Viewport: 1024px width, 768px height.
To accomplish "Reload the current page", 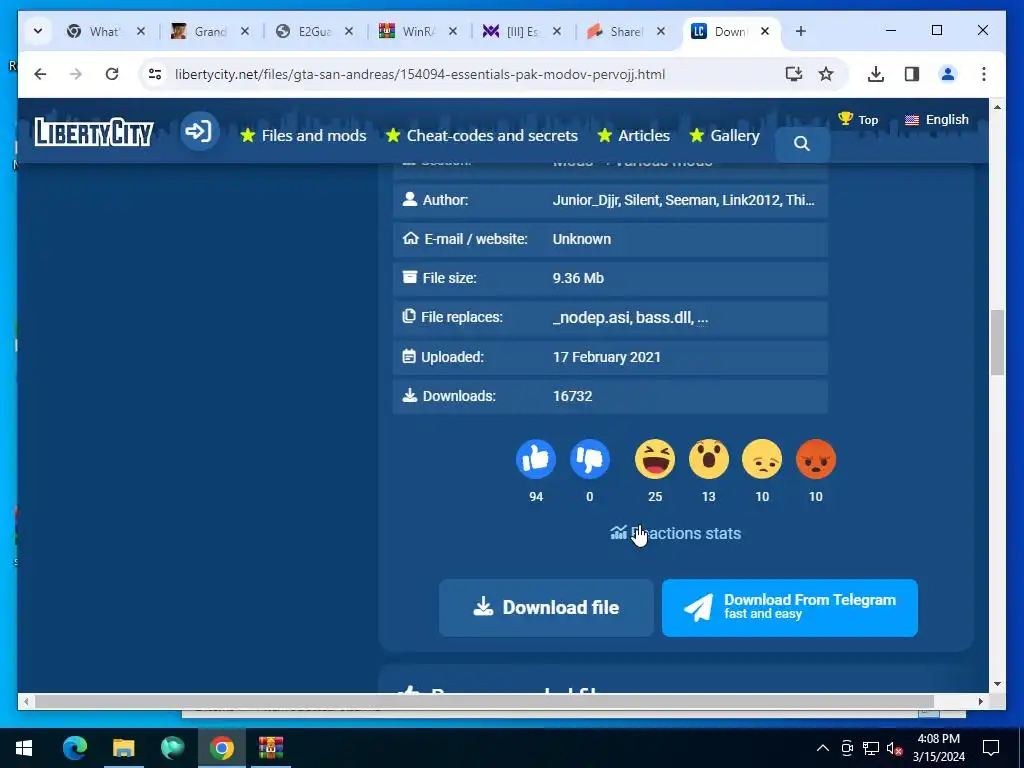I will point(112,74).
